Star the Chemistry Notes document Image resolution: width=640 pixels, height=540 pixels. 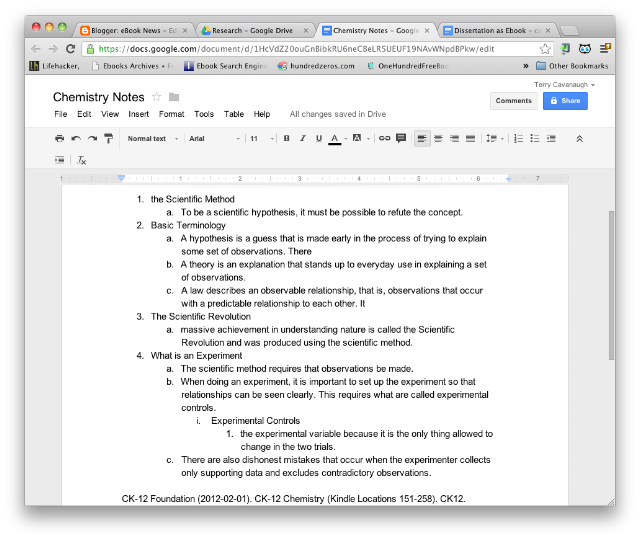click(x=156, y=97)
